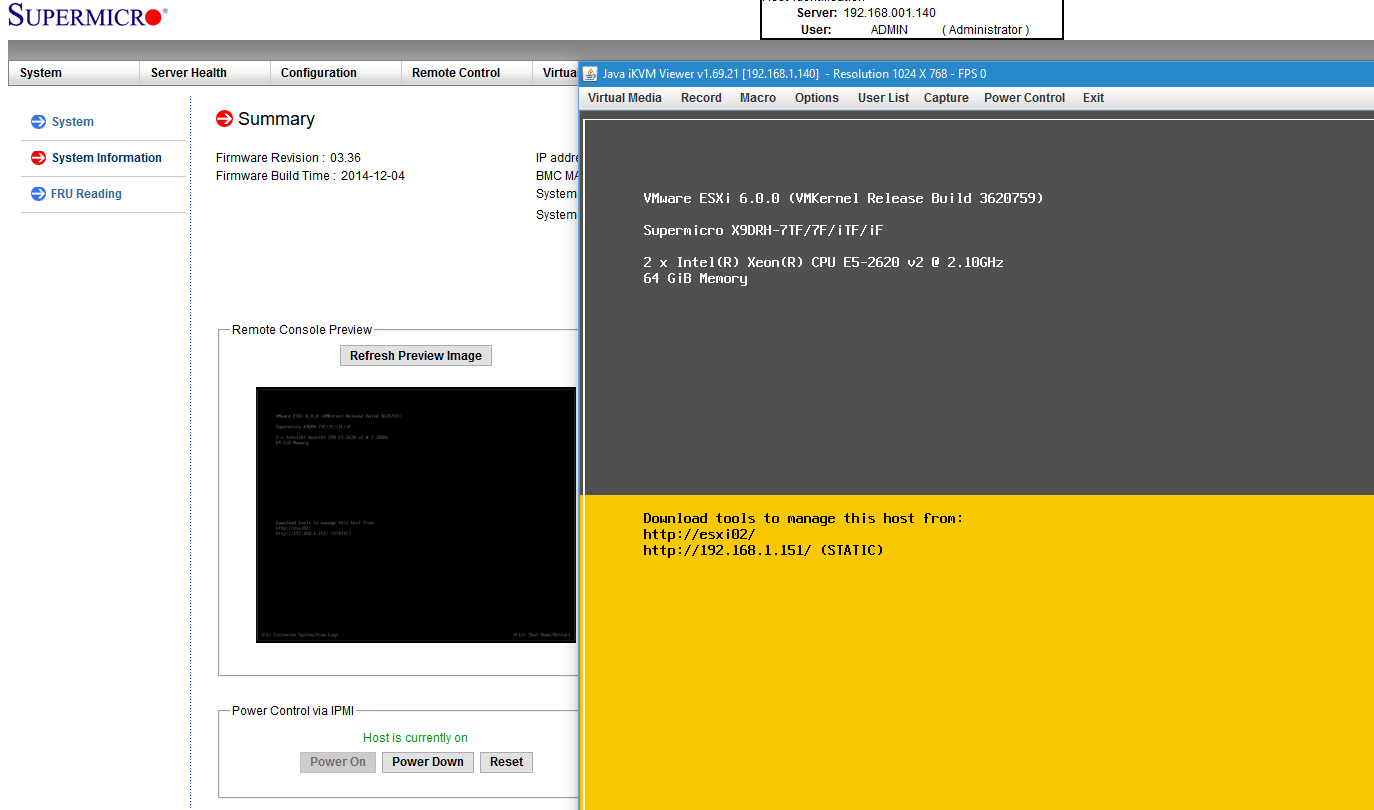Open the partly hidden Virtual Media tab of web page
Image resolution: width=1374 pixels, height=810 pixels.
point(556,73)
